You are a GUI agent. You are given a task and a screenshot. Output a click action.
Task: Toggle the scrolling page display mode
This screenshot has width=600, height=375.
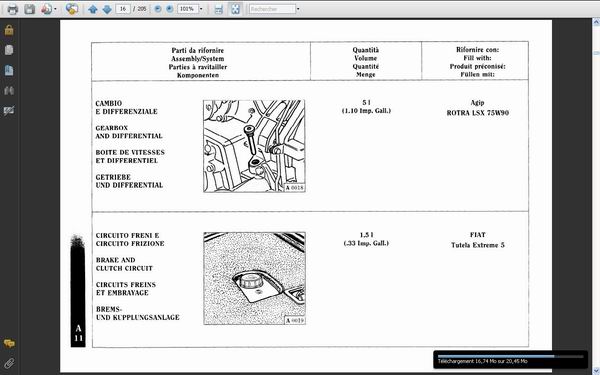click(x=218, y=9)
